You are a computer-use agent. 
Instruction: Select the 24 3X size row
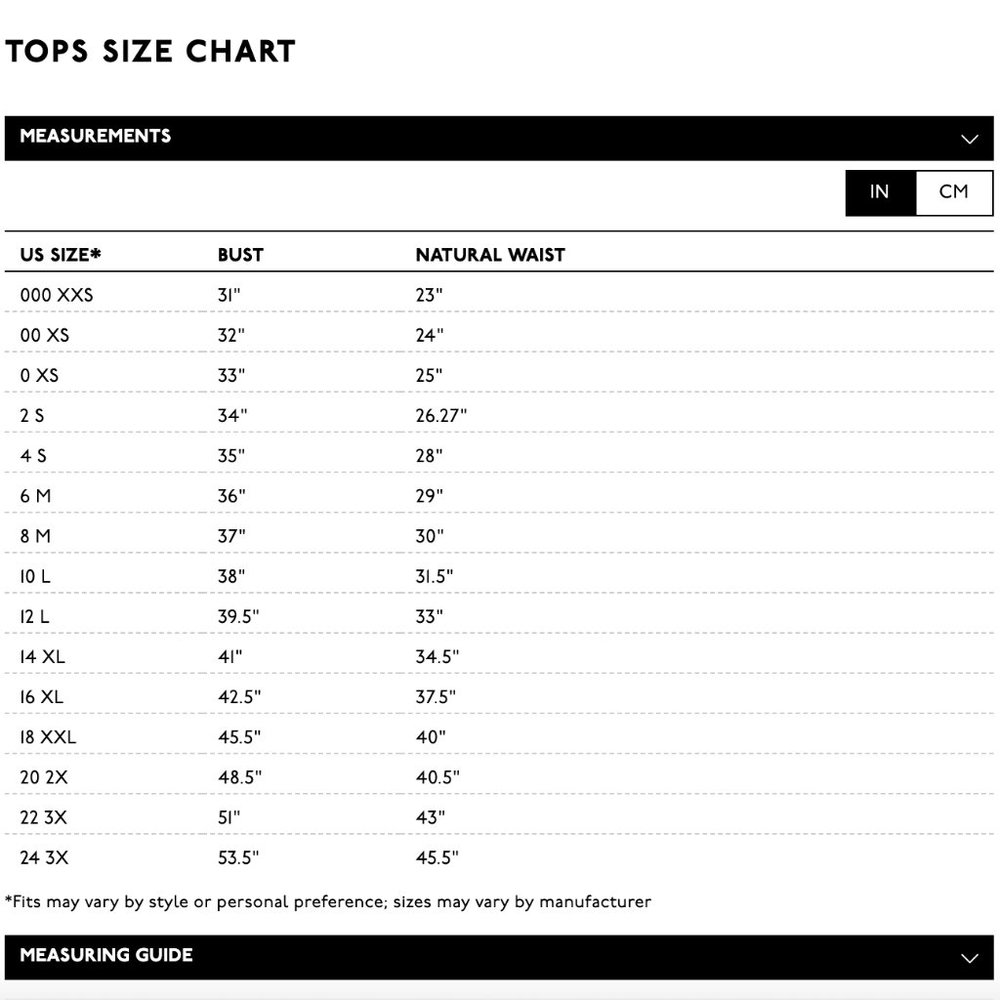pos(499,855)
